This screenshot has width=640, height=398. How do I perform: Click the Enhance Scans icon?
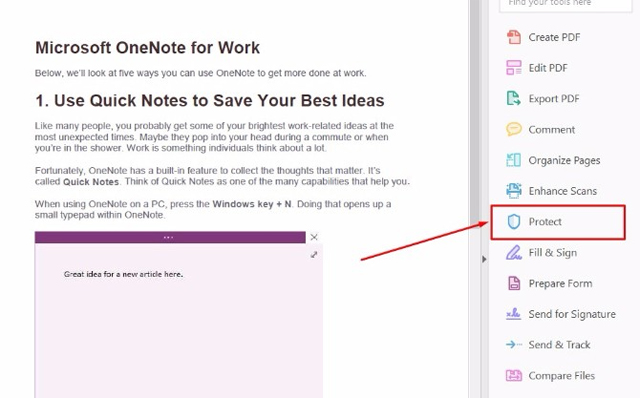pos(513,191)
